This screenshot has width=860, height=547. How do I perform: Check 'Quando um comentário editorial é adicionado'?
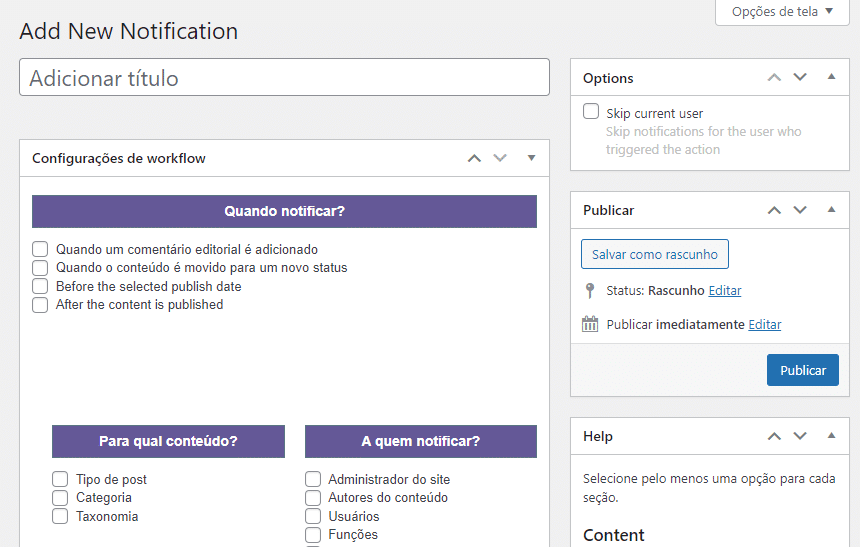[x=40, y=249]
